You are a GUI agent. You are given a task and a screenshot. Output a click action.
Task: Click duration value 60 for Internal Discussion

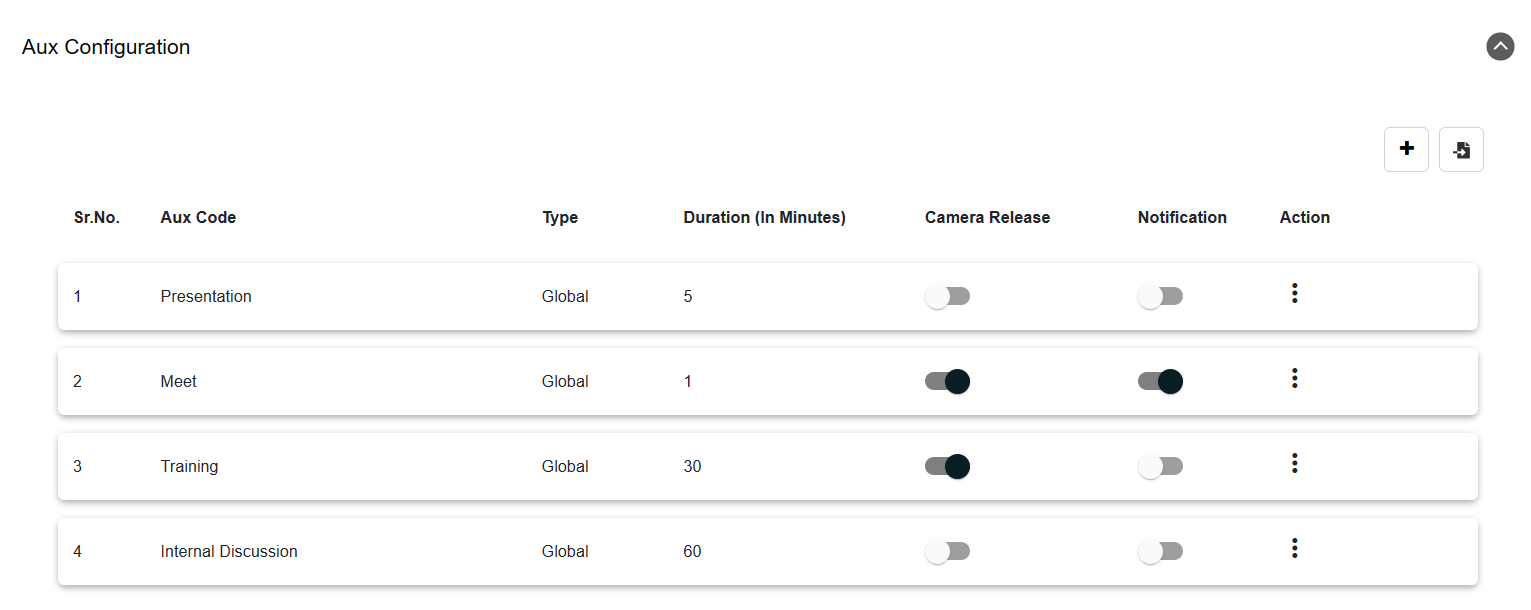(692, 551)
